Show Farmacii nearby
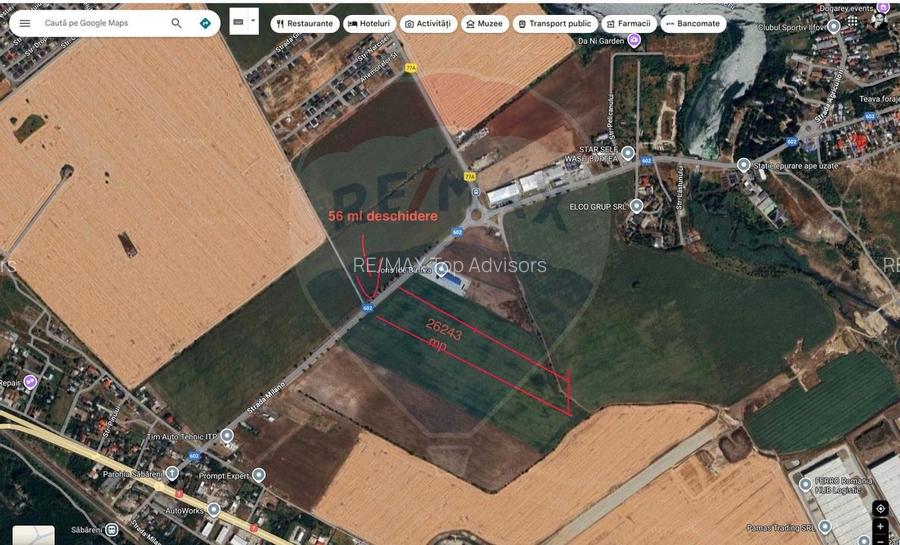Screen dimensions: 900x545 click(629, 24)
